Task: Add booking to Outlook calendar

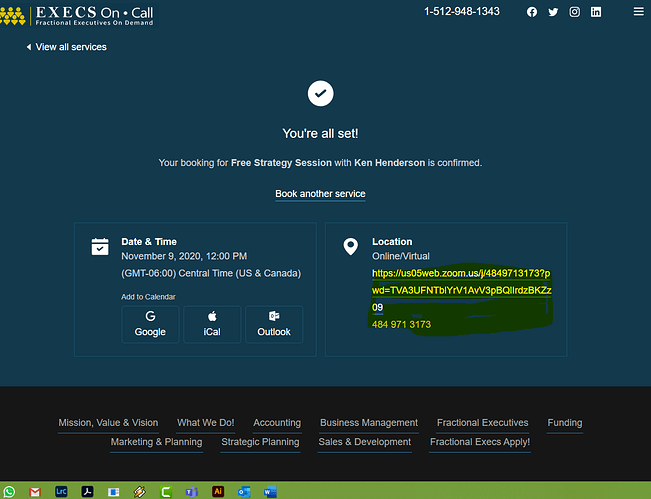Action: coord(274,324)
